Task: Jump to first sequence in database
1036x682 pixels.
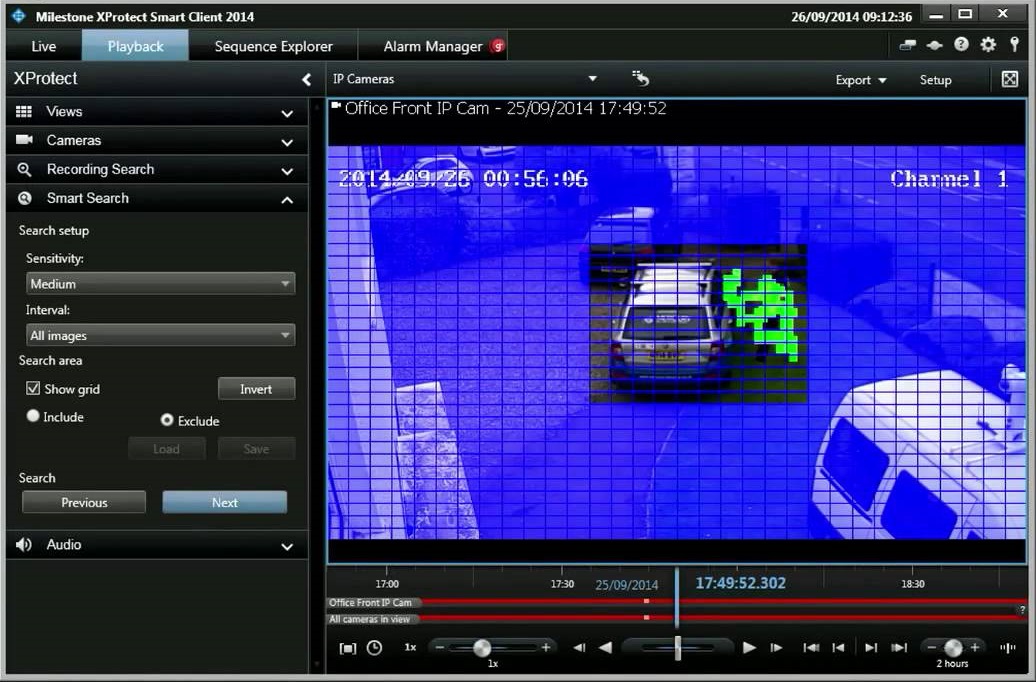Action: pyautogui.click(x=811, y=648)
